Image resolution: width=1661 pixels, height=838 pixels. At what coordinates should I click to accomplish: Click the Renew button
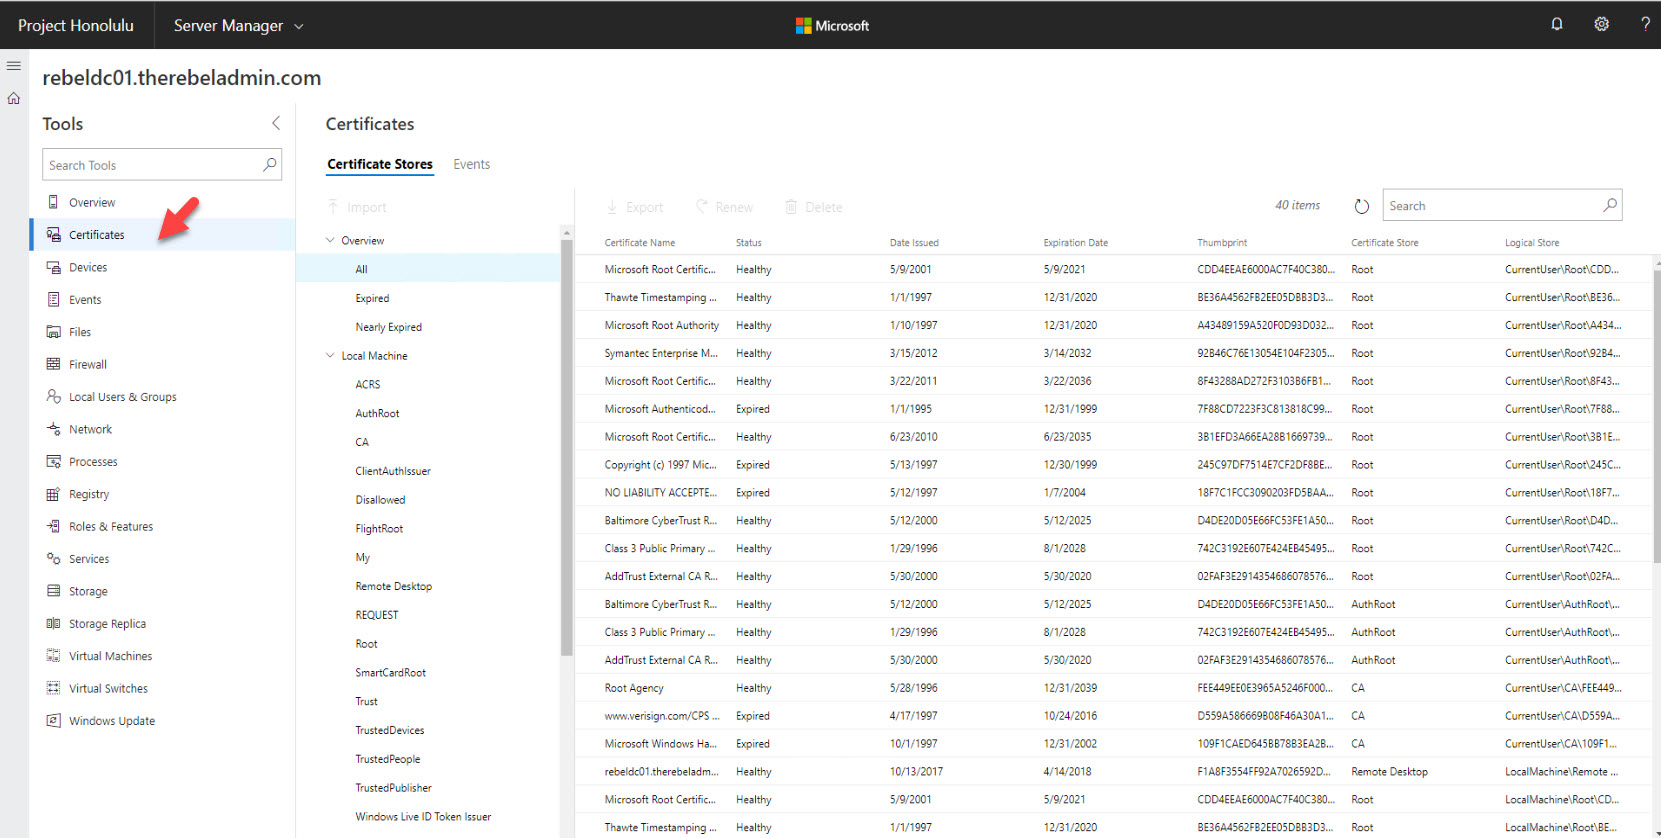pyautogui.click(x=725, y=207)
